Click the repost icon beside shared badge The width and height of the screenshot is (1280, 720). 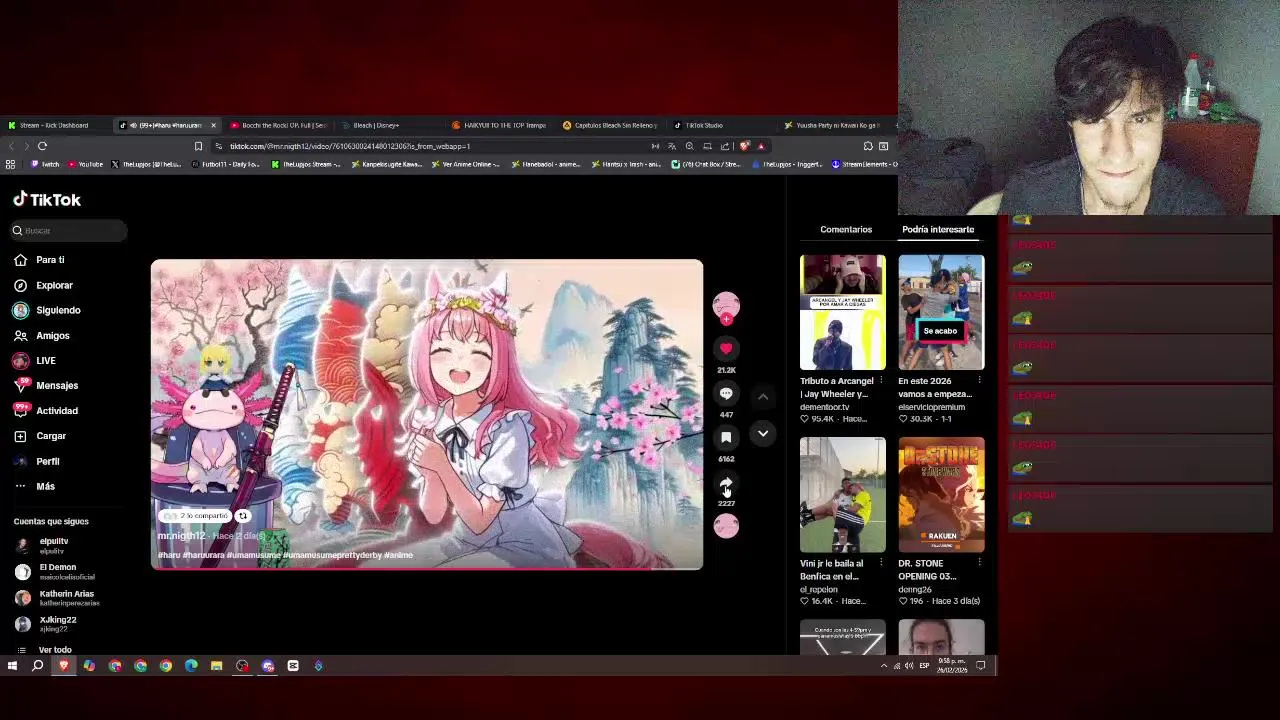point(243,516)
